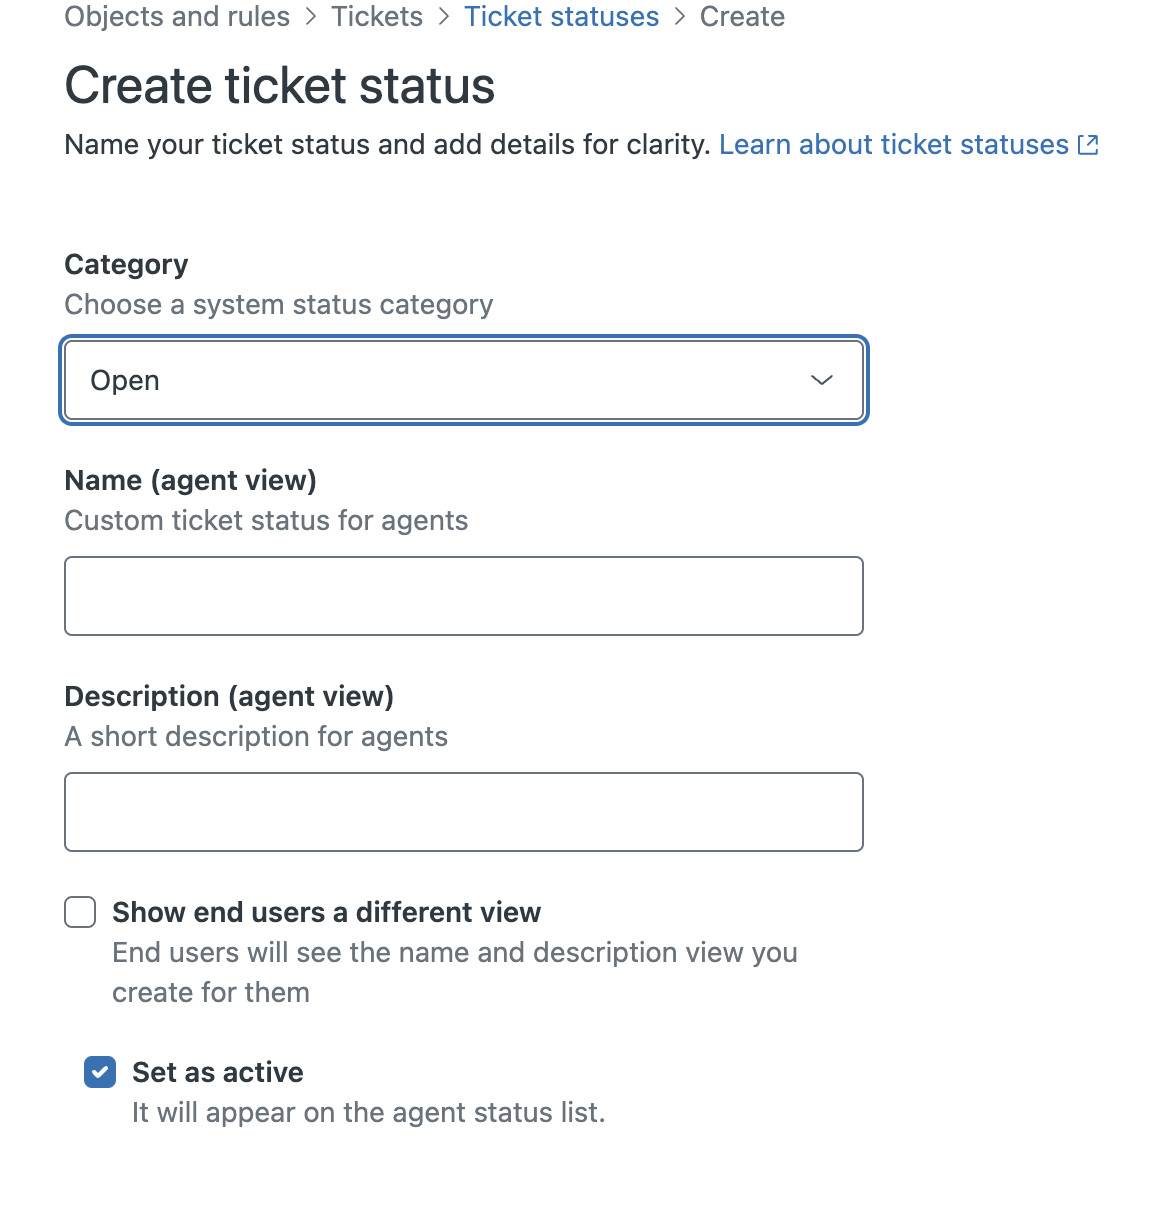Click the Create ticket status heading
The height and width of the screenshot is (1208, 1176).
[x=279, y=86]
